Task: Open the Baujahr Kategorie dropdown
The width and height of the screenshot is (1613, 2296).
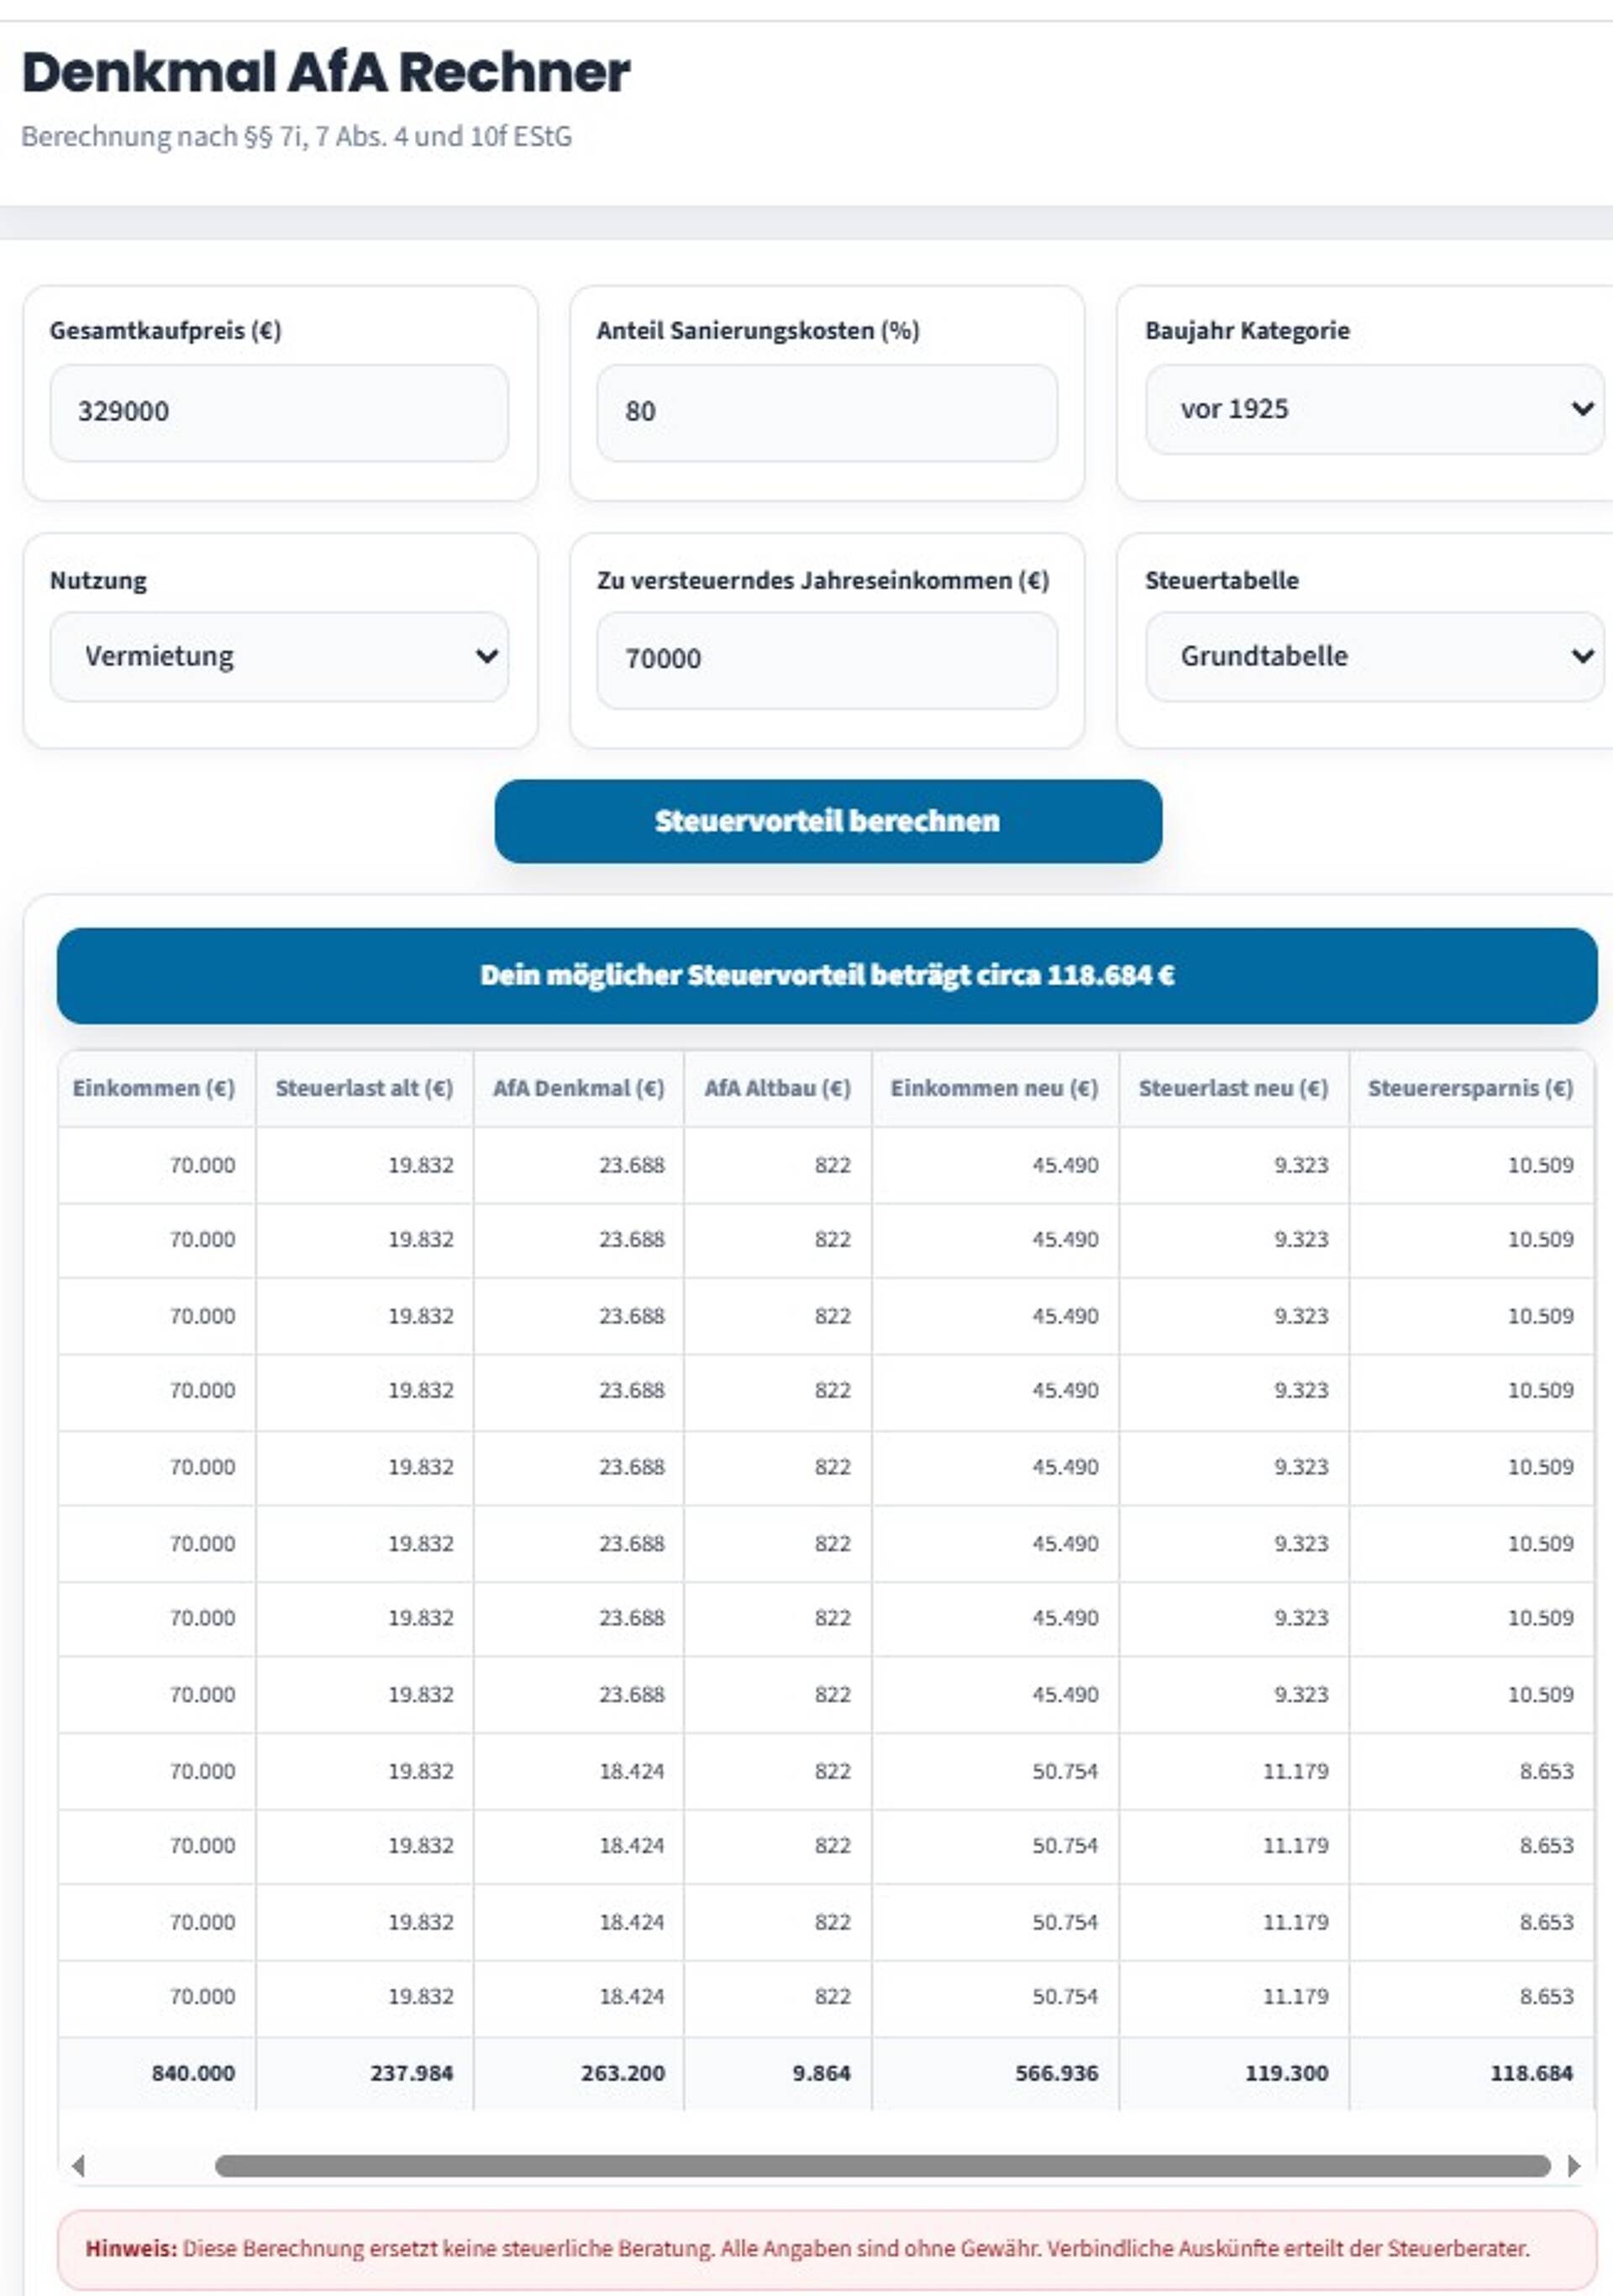Action: [x=1375, y=409]
